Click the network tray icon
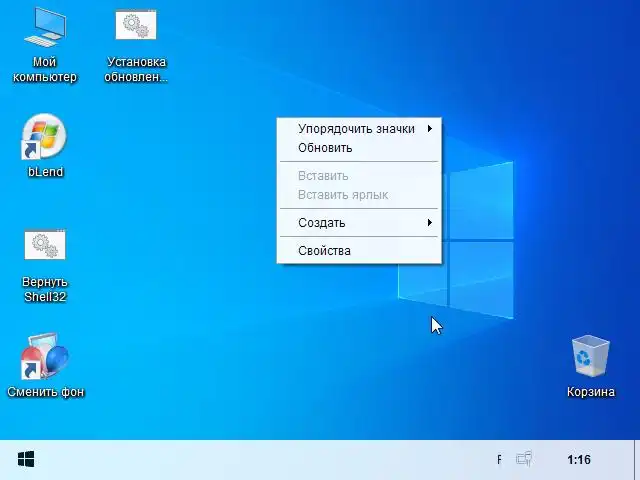 (x=524, y=459)
